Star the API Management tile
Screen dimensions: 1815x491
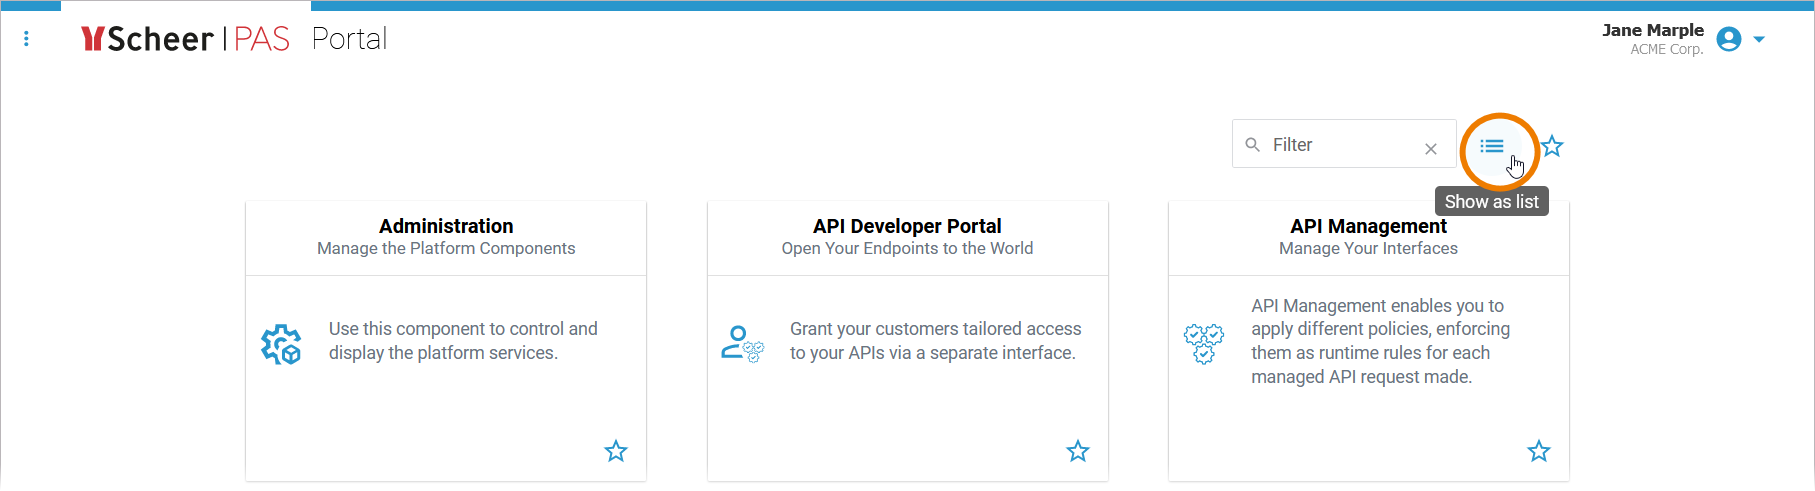(1538, 451)
